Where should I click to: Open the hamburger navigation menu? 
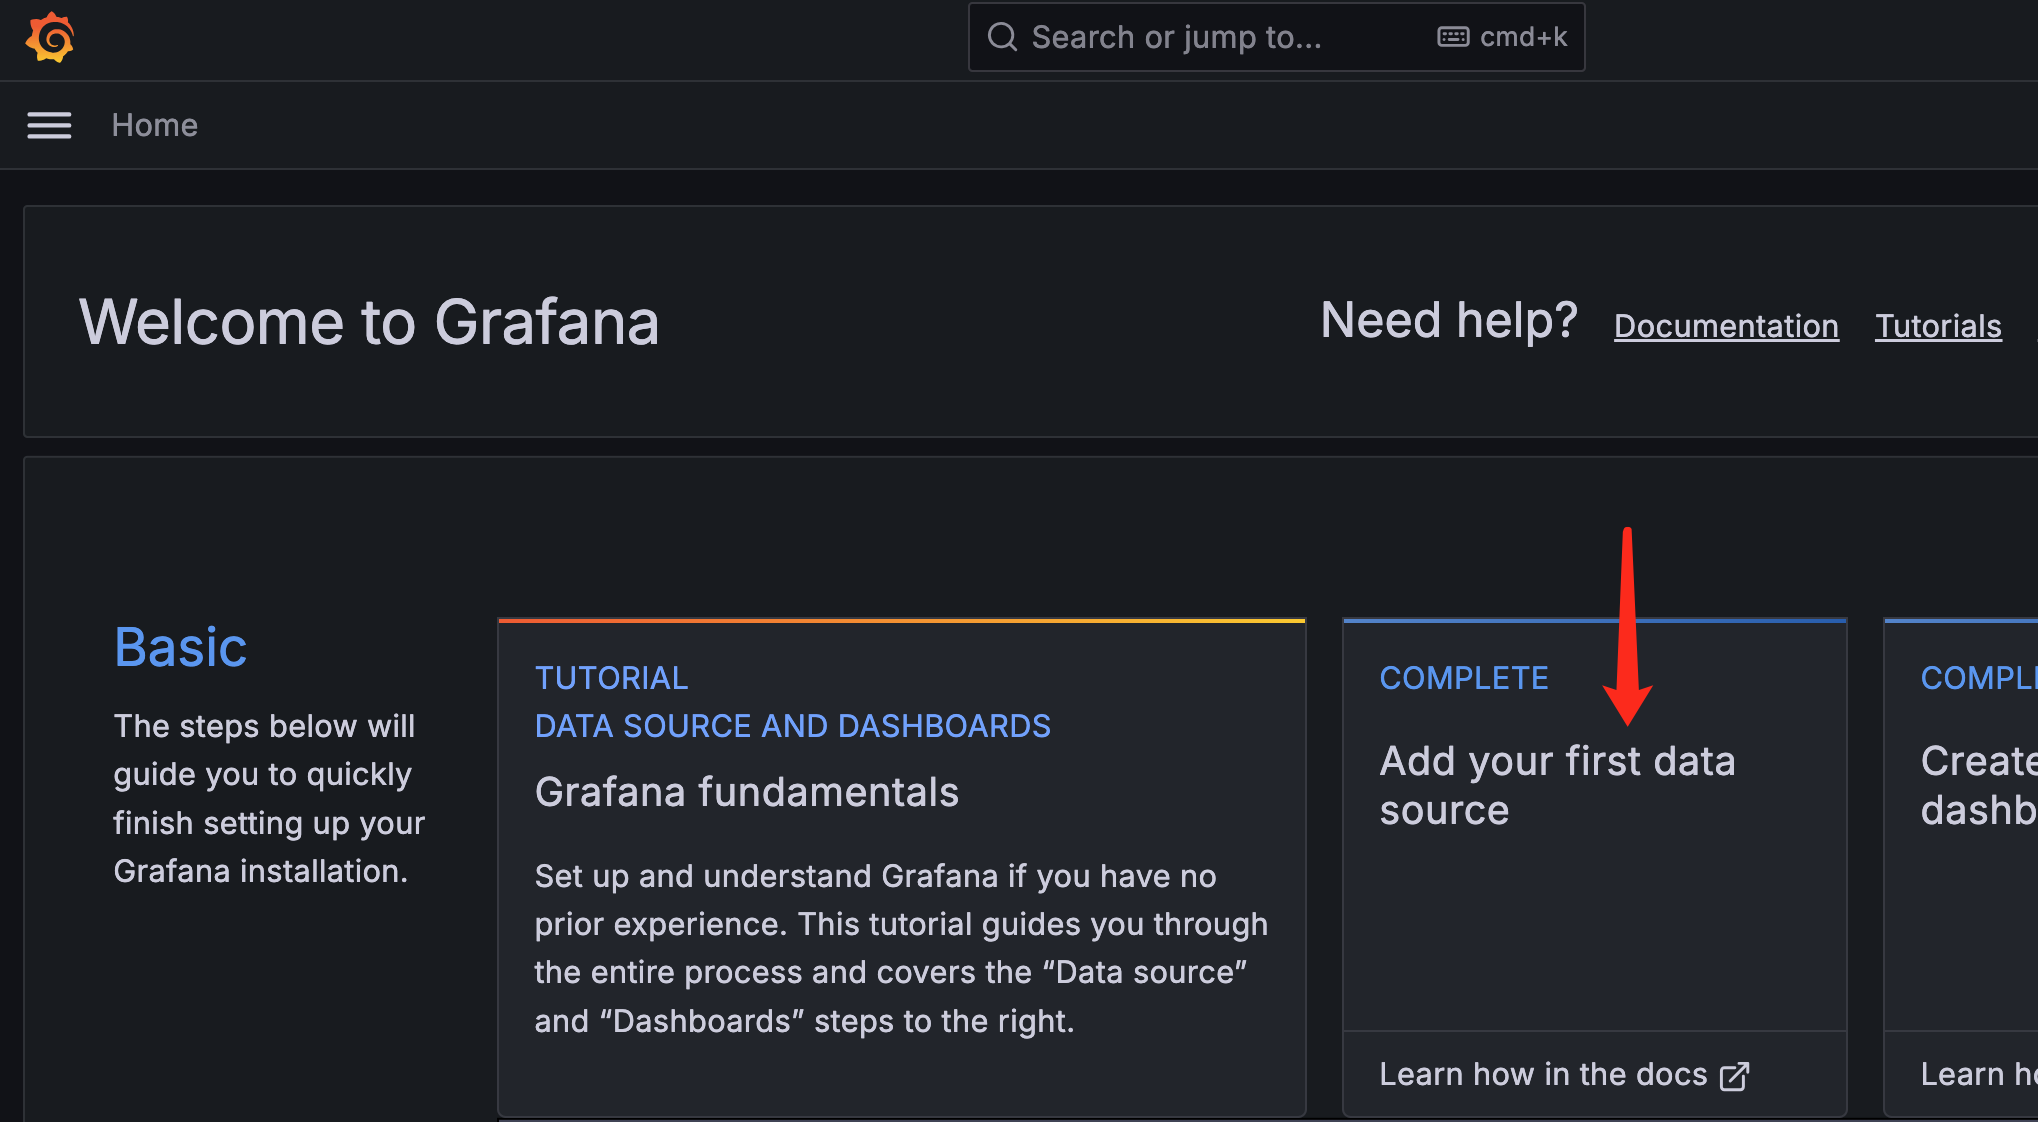(49, 125)
